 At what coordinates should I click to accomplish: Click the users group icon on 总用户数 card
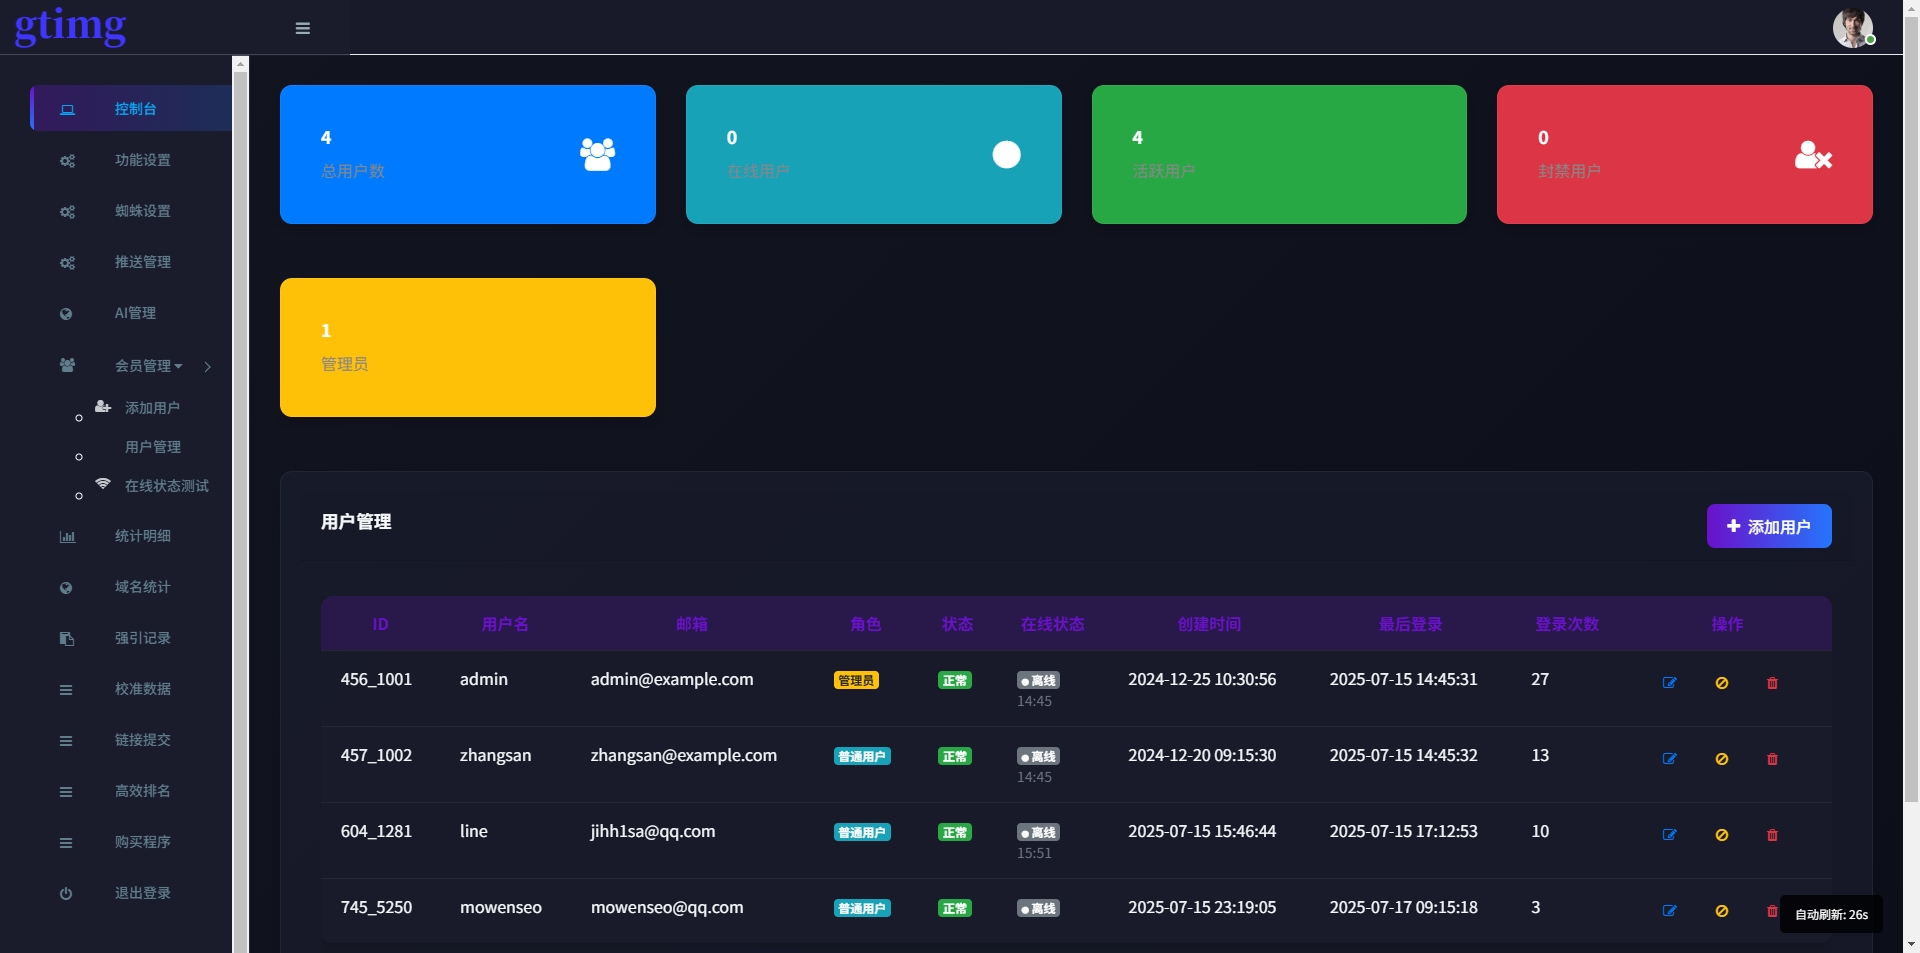click(x=598, y=154)
